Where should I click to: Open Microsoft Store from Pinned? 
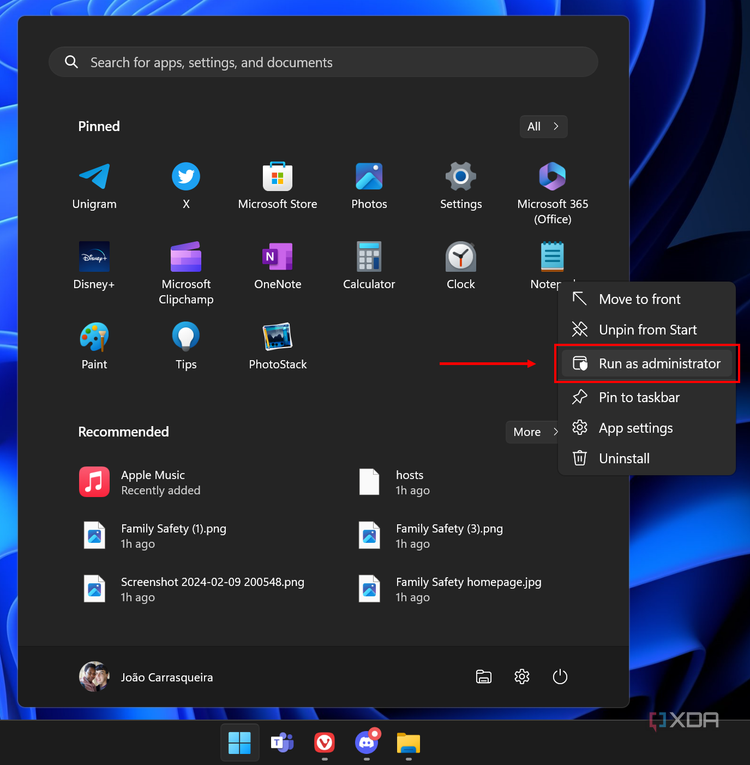click(278, 185)
